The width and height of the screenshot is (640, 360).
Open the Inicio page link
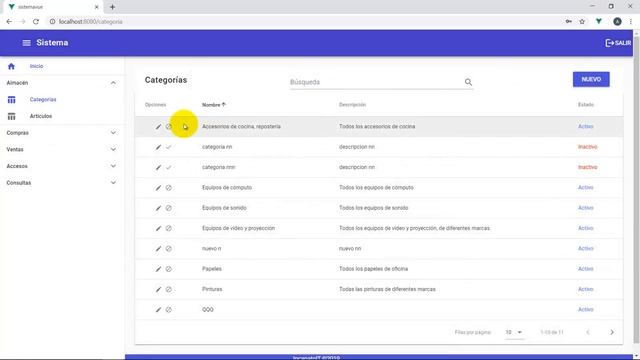pos(36,66)
